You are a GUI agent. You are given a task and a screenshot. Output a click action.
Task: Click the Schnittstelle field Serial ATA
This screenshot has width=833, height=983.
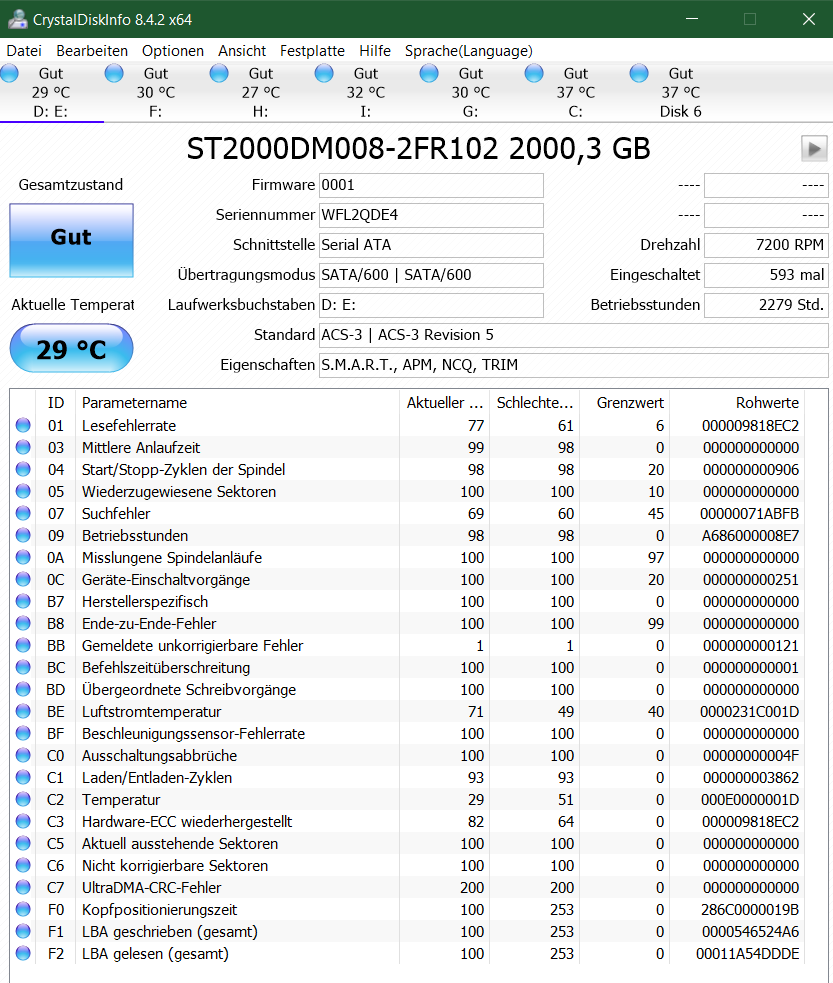tap(431, 245)
